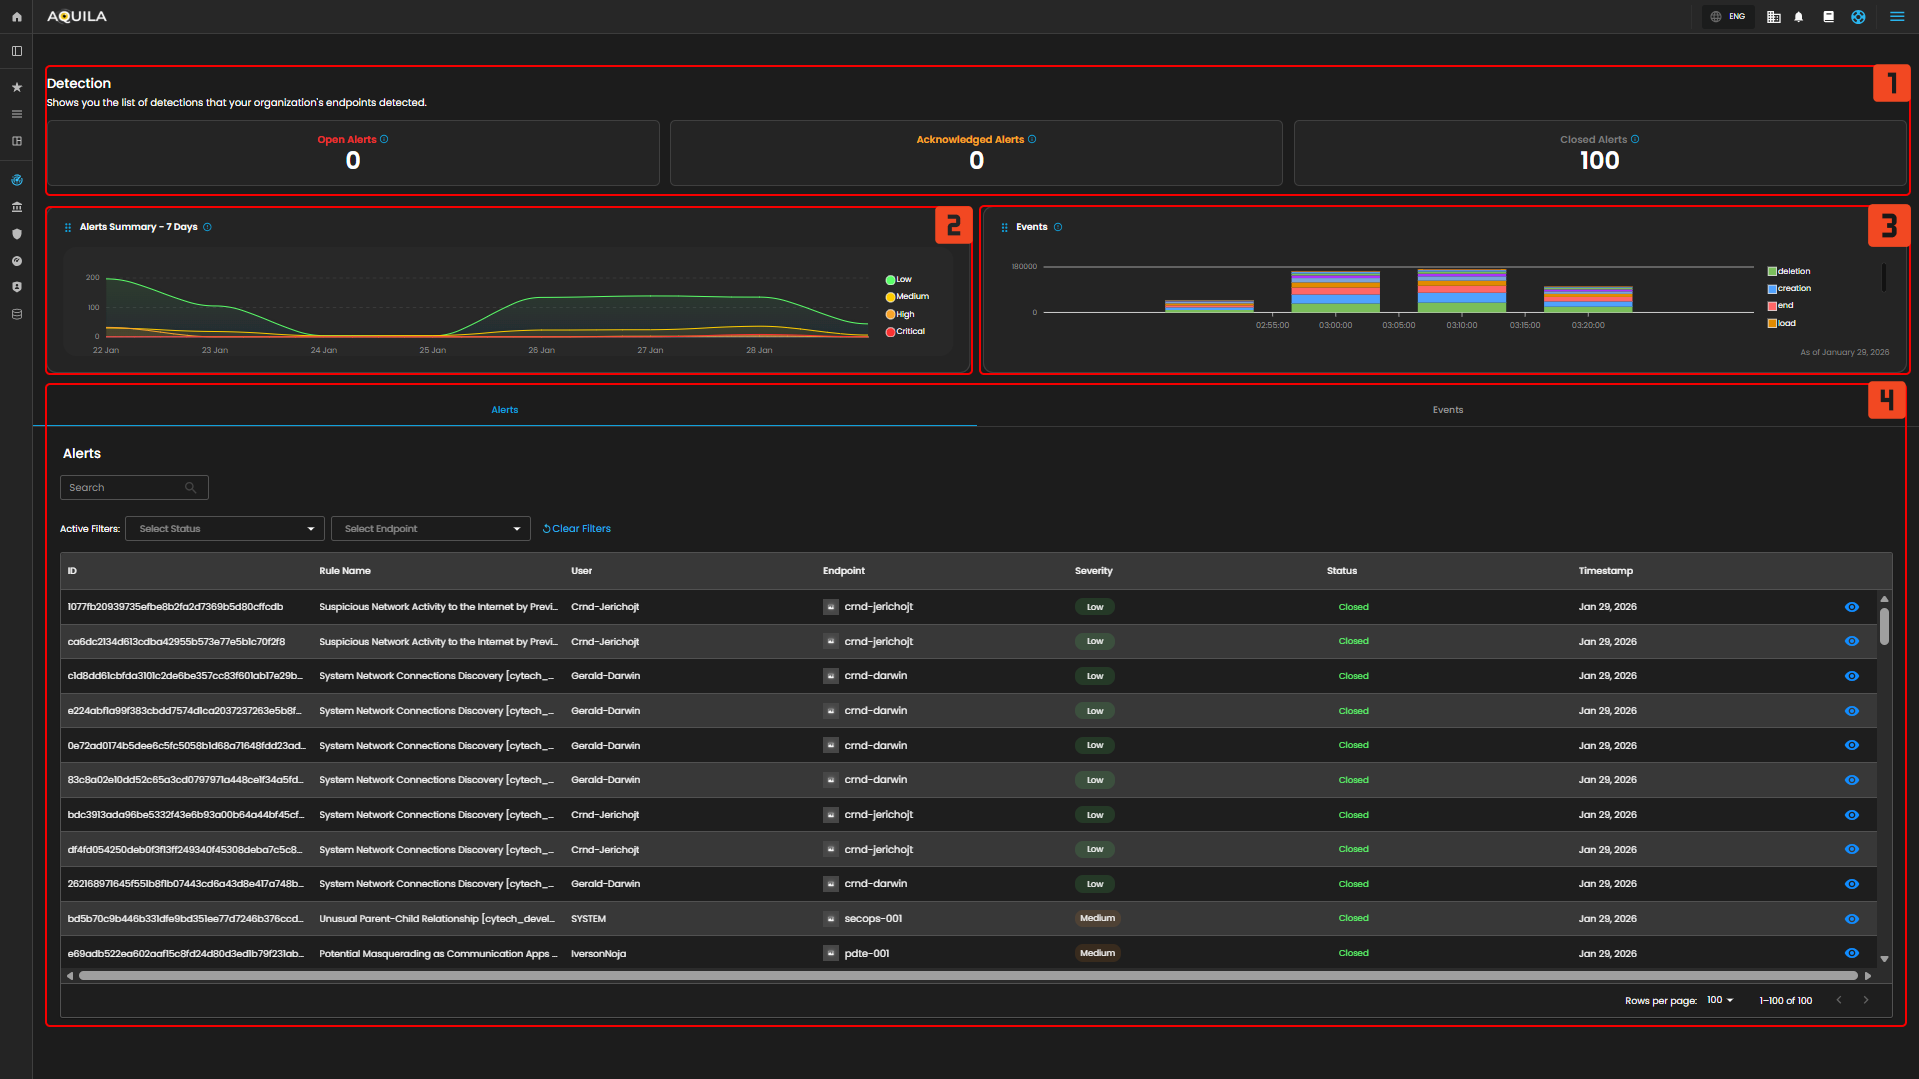Click eye icon for secops-001 alert row
Image resolution: width=1919 pixels, height=1079 pixels.
1851,919
